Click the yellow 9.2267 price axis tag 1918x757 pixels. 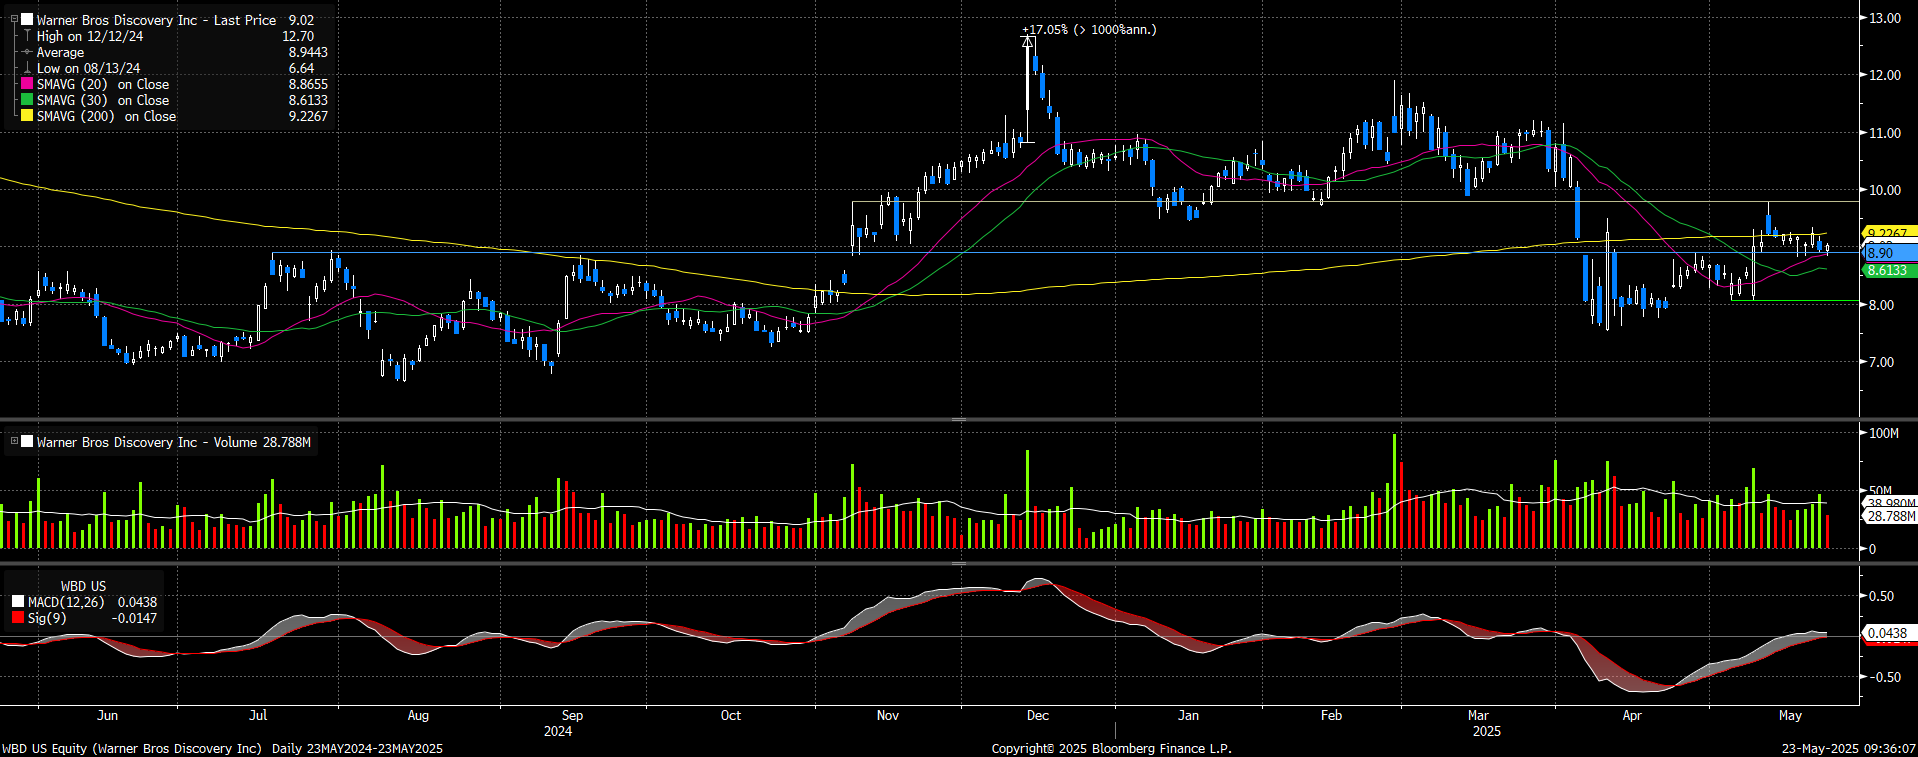[1888, 233]
